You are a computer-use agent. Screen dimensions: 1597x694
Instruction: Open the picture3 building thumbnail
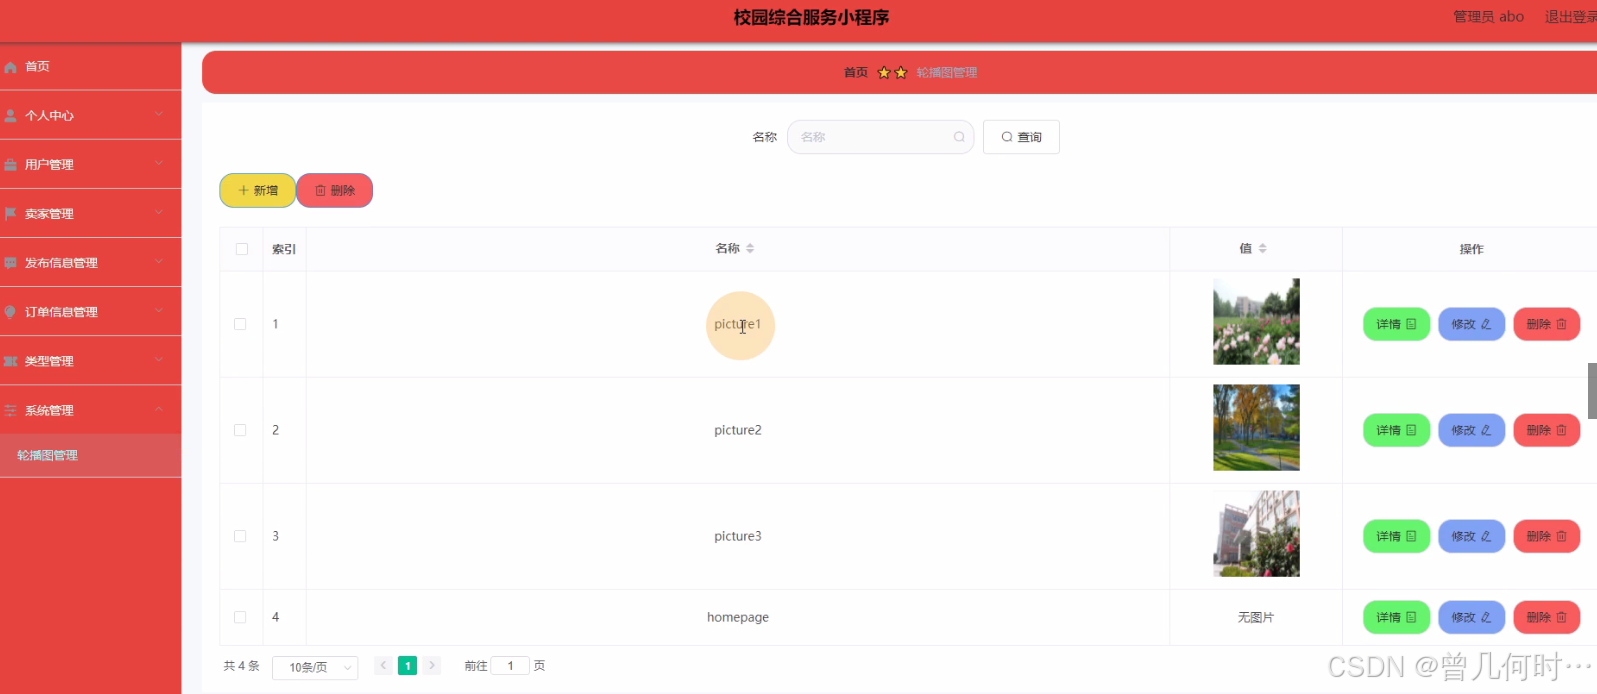[x=1256, y=534]
